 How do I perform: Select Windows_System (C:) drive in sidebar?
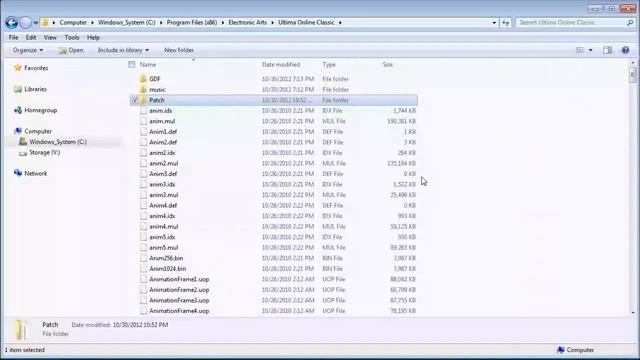tap(58, 142)
